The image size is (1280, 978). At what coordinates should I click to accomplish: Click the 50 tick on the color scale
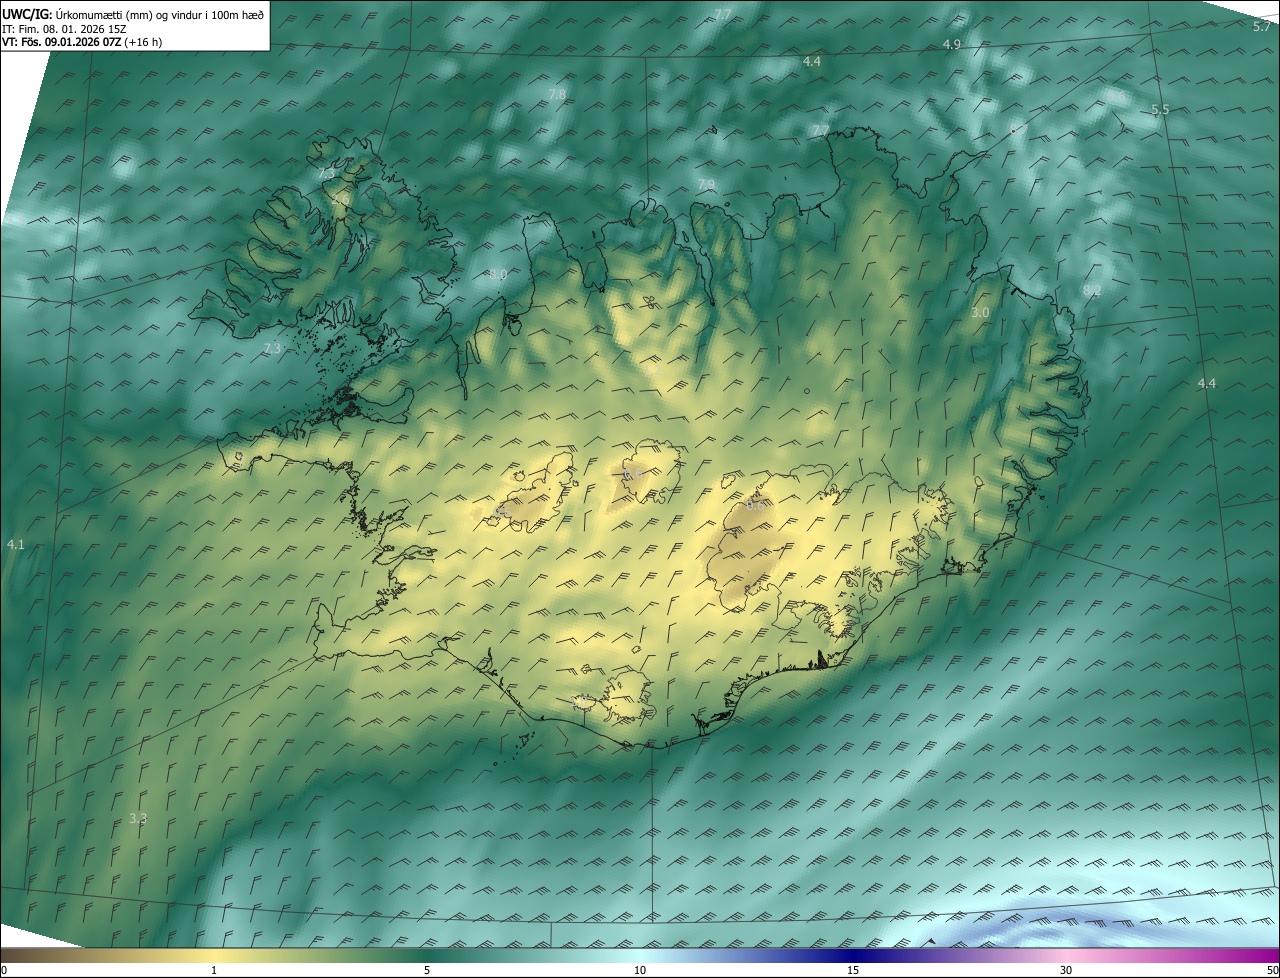[x=1272, y=971]
